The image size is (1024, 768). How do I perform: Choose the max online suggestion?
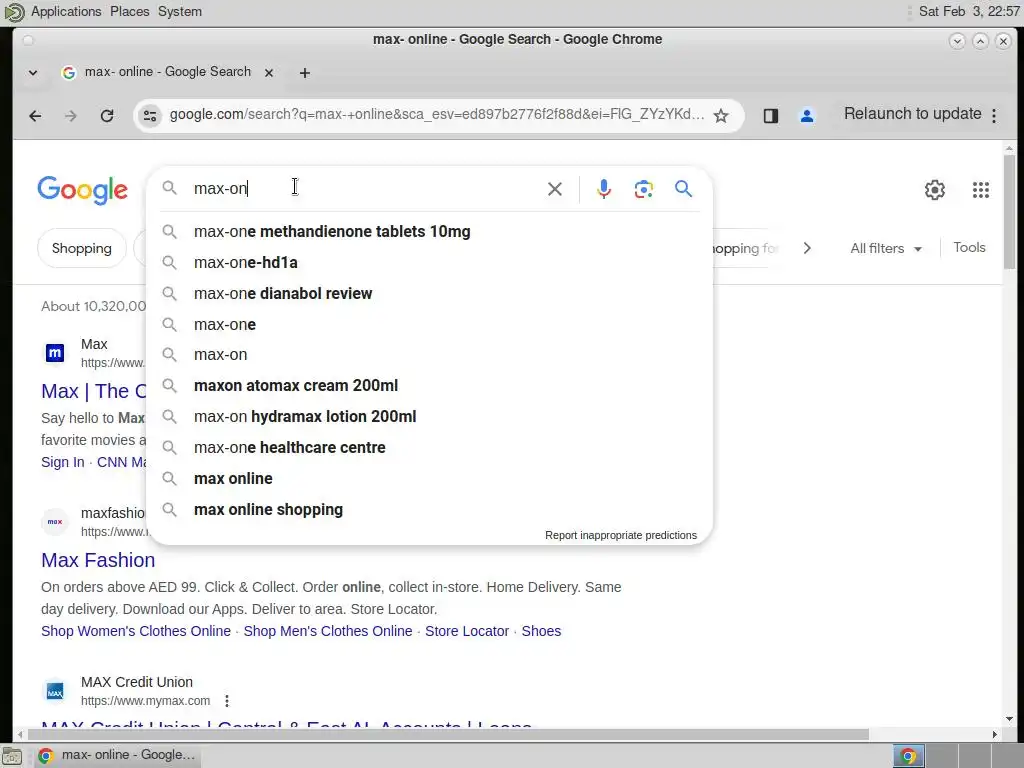(430, 479)
